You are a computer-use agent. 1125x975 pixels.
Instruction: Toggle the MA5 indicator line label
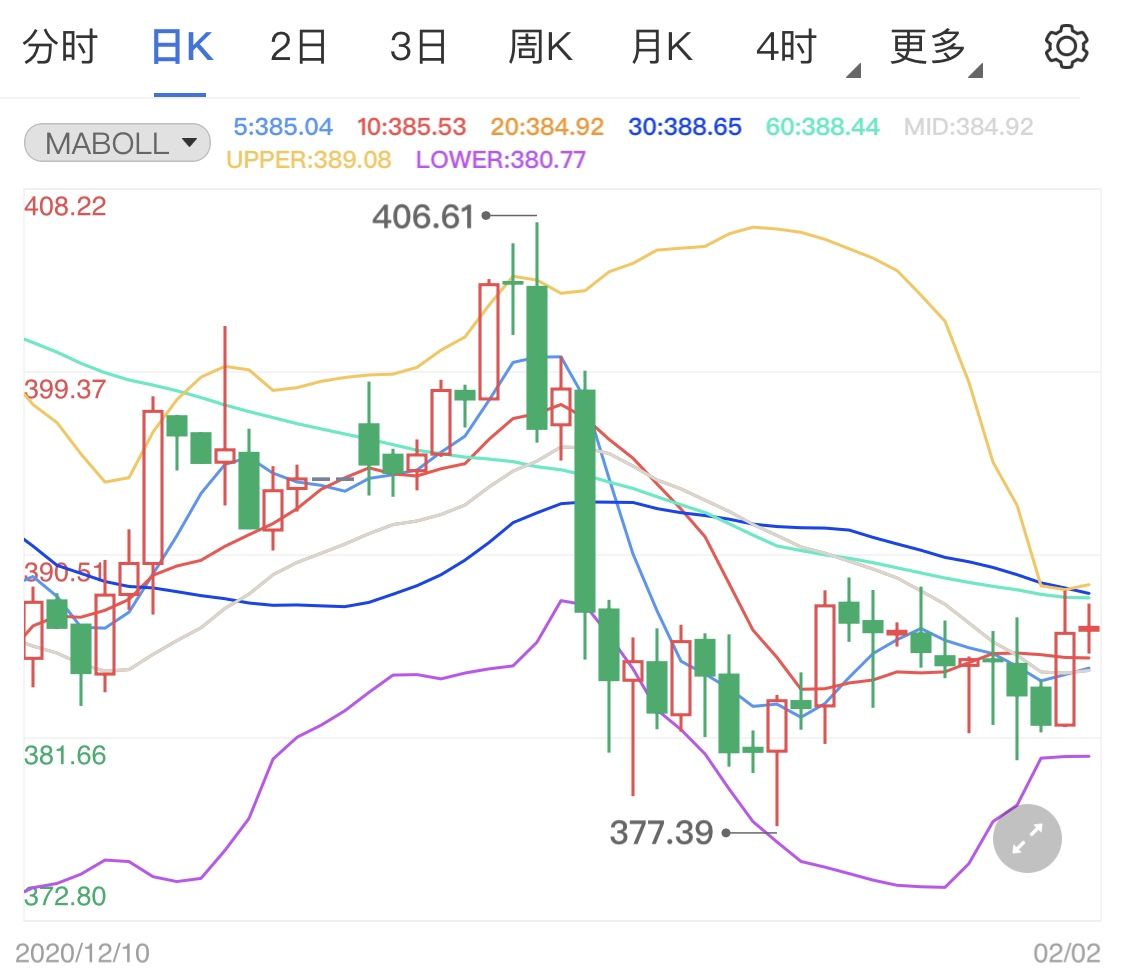[x=282, y=127]
